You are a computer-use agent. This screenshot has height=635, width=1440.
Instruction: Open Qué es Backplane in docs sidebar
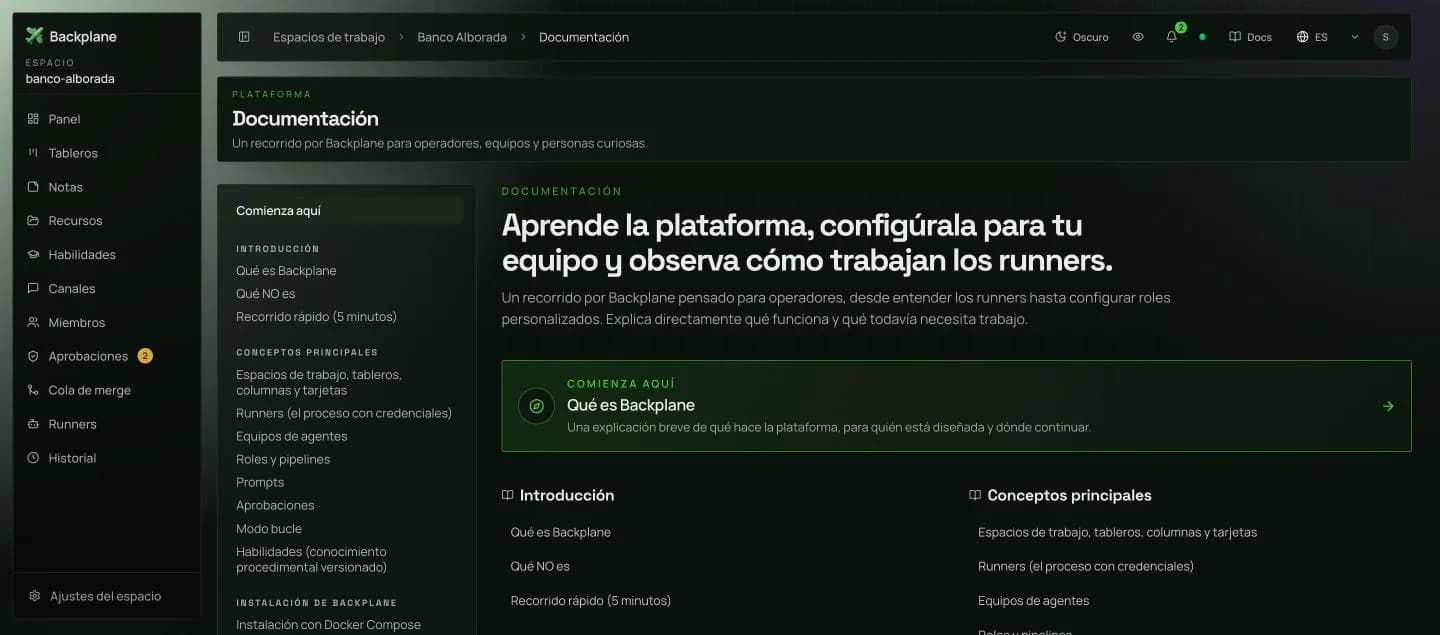[x=286, y=271]
